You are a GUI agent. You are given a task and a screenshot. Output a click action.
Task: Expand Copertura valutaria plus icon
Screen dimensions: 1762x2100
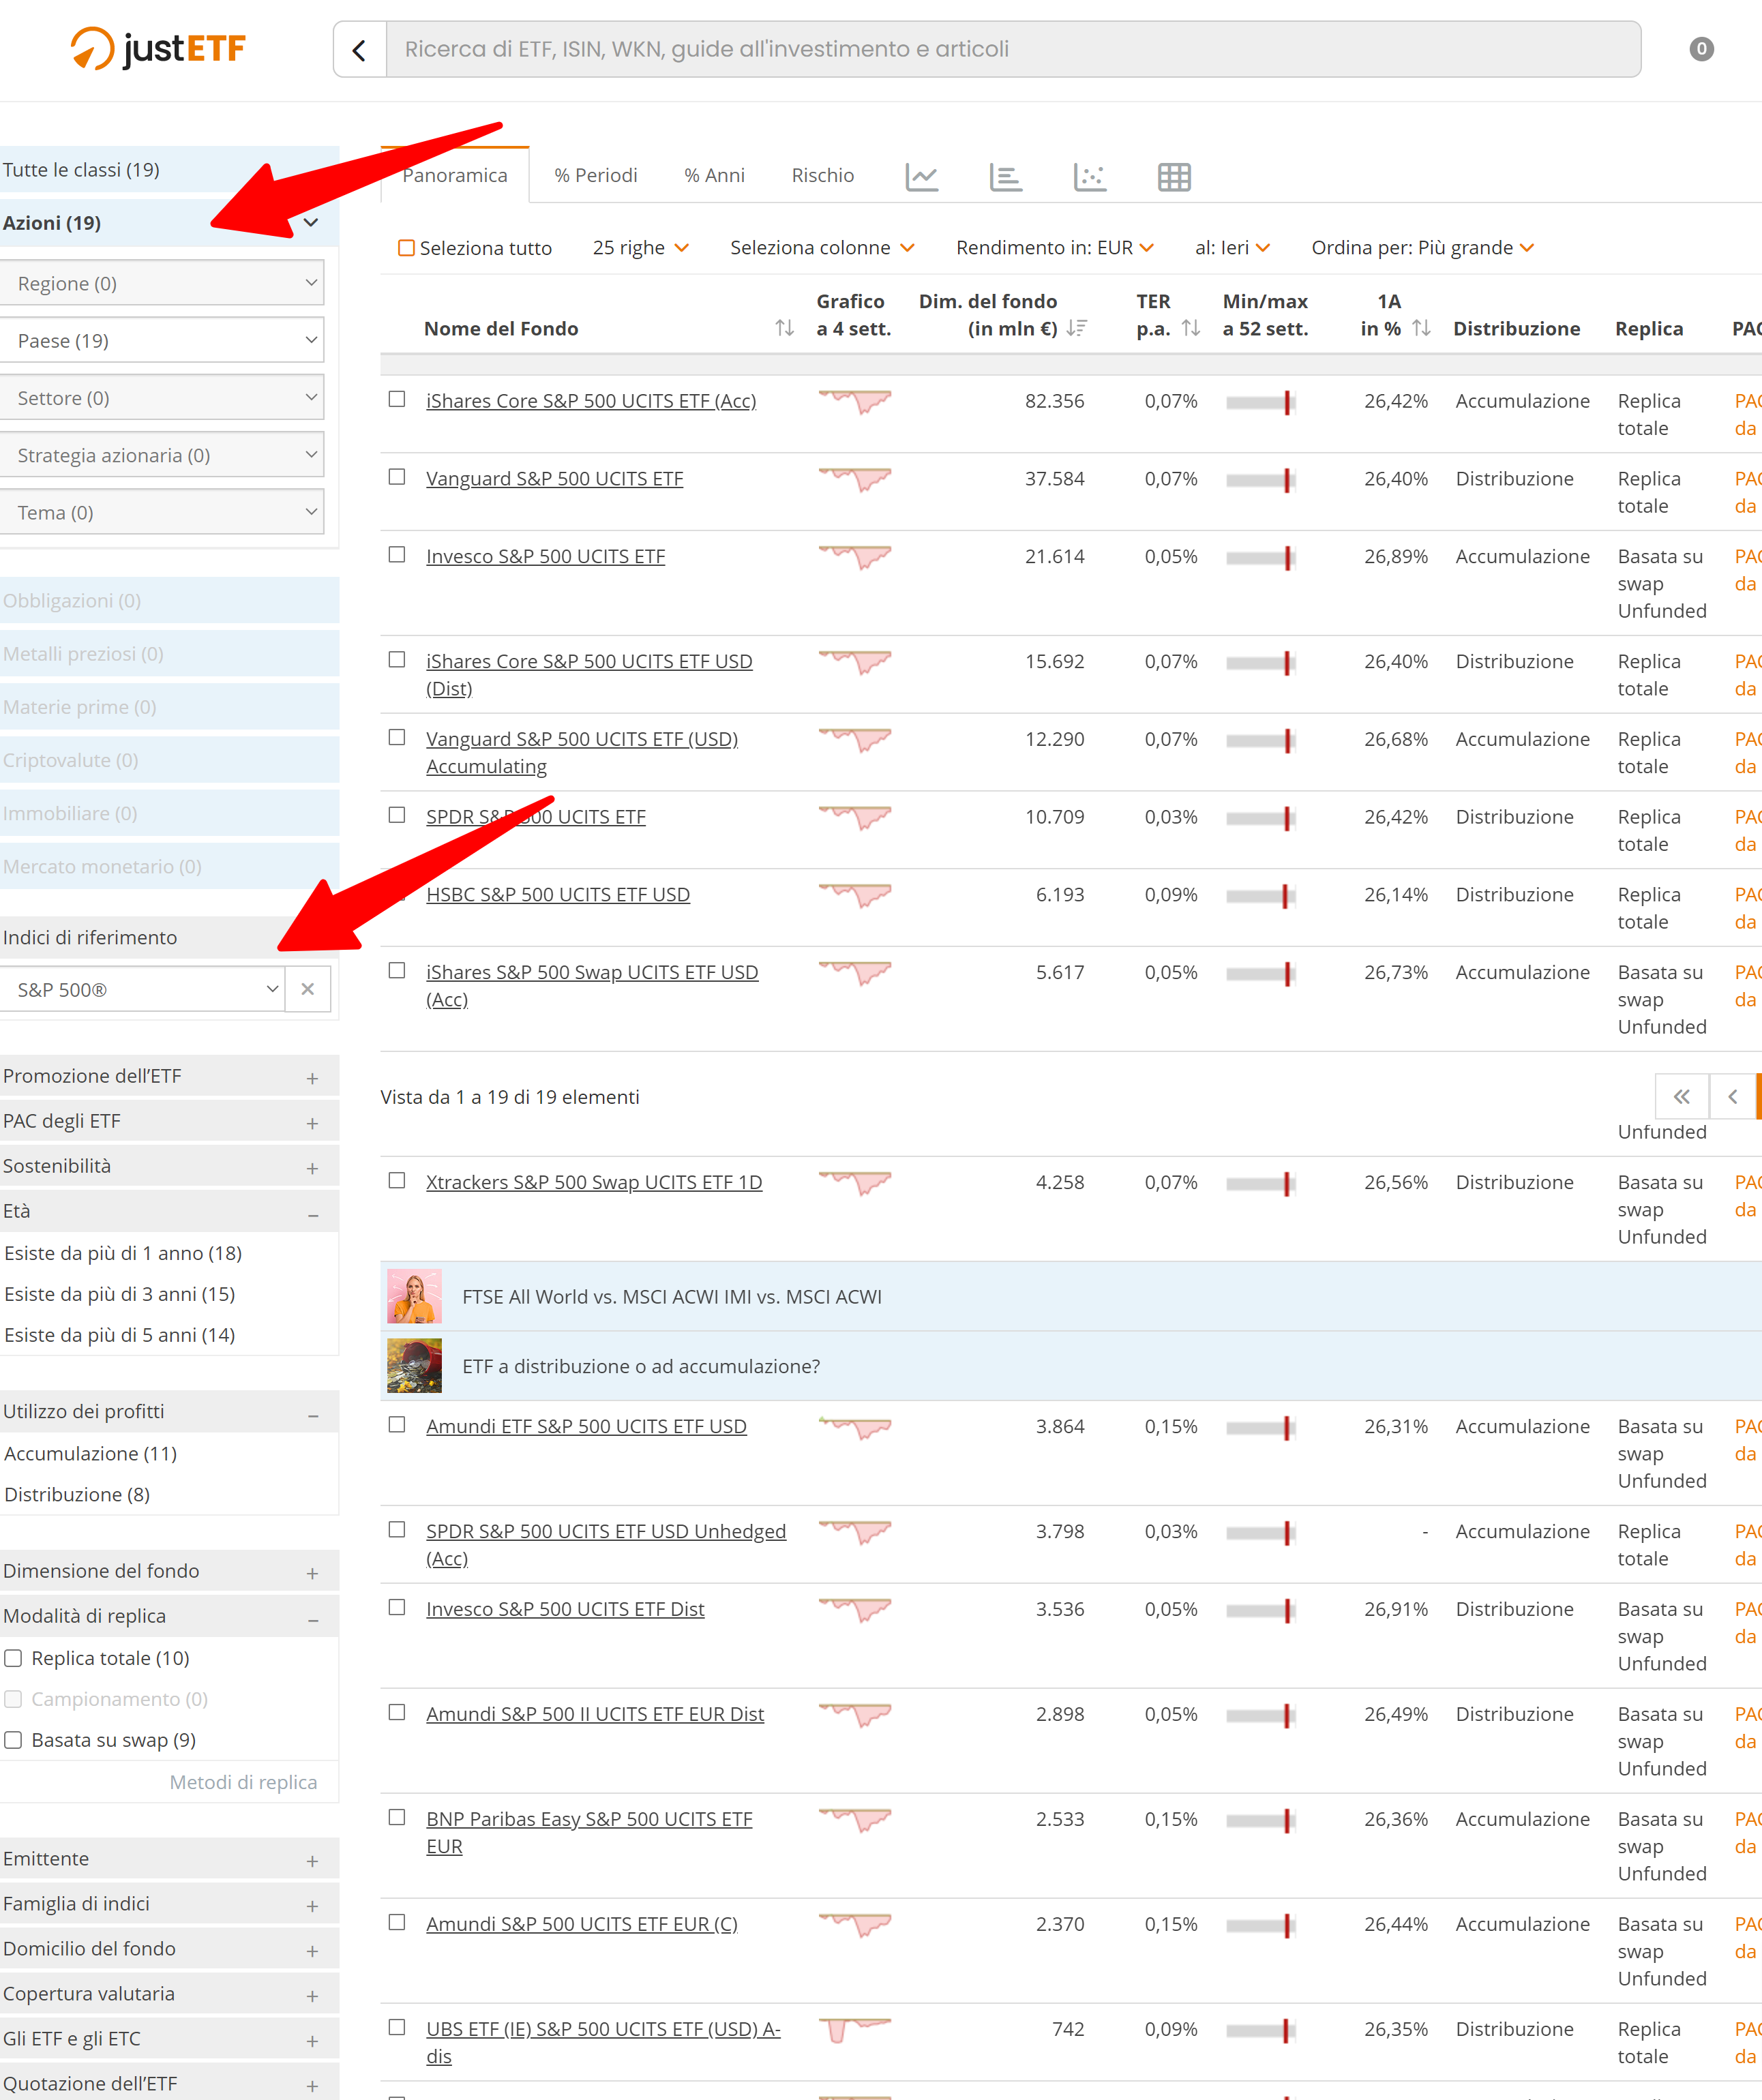(x=313, y=1996)
